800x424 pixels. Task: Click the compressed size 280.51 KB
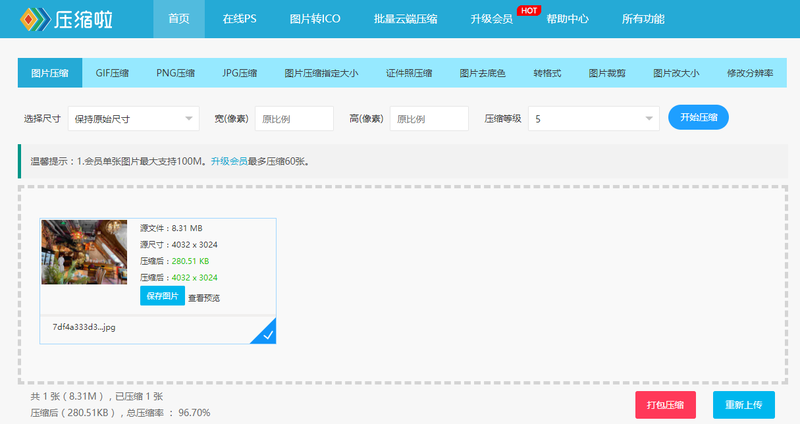click(190, 261)
